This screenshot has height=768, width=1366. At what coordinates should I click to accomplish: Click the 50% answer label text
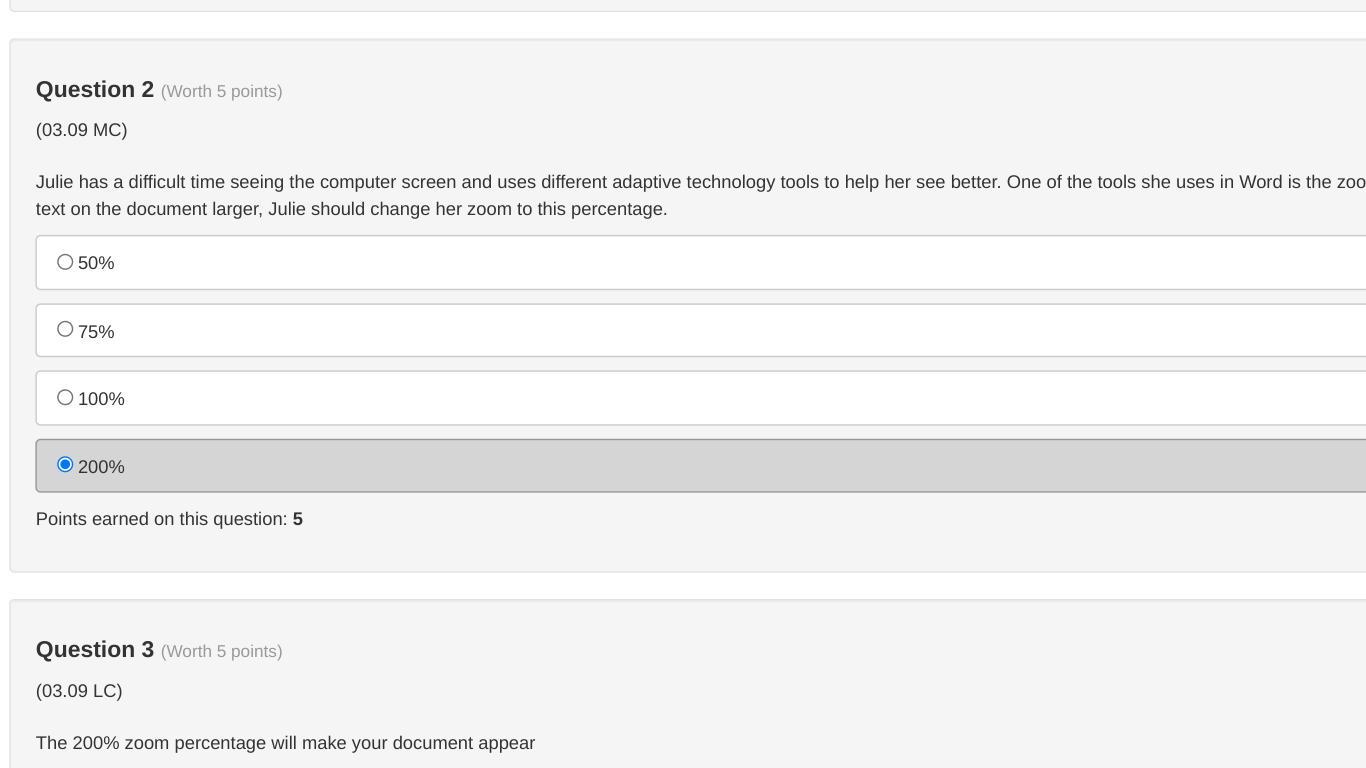[96, 263]
